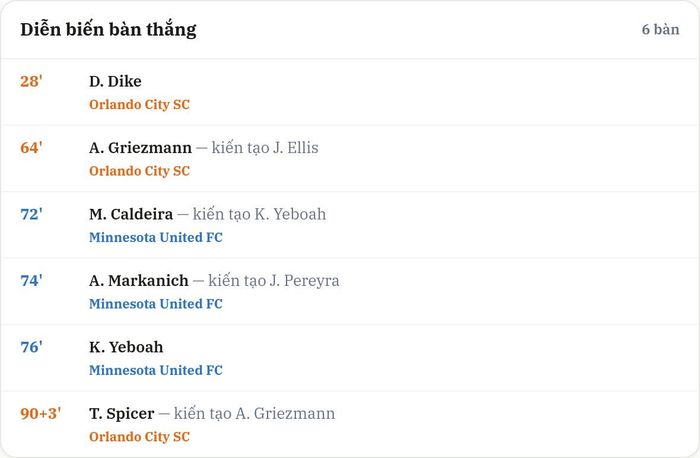700x458 pixels.
Task: Select the 28' minute marker
Action: pyautogui.click(x=31, y=81)
